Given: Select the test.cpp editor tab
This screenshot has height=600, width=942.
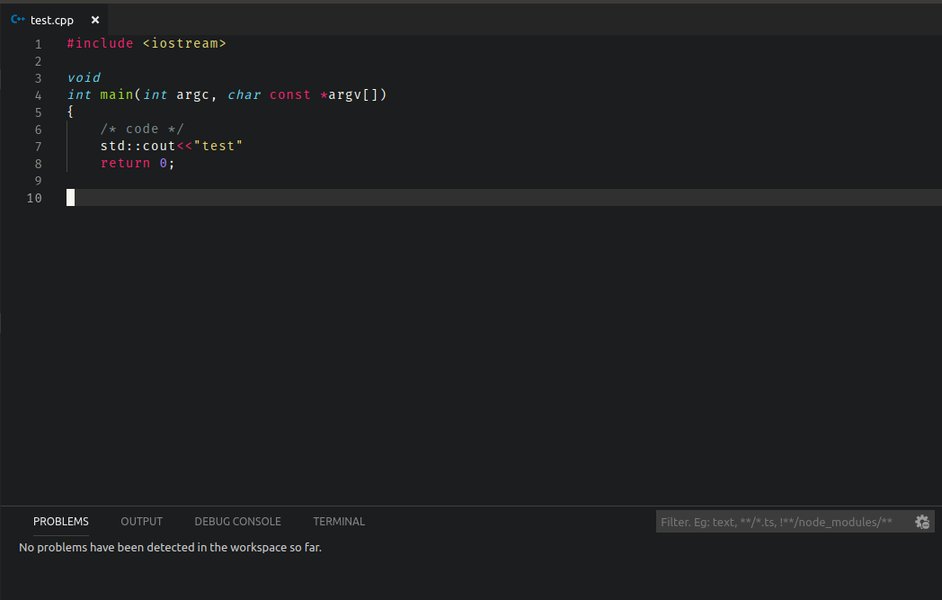Looking at the screenshot, I should click(x=53, y=20).
